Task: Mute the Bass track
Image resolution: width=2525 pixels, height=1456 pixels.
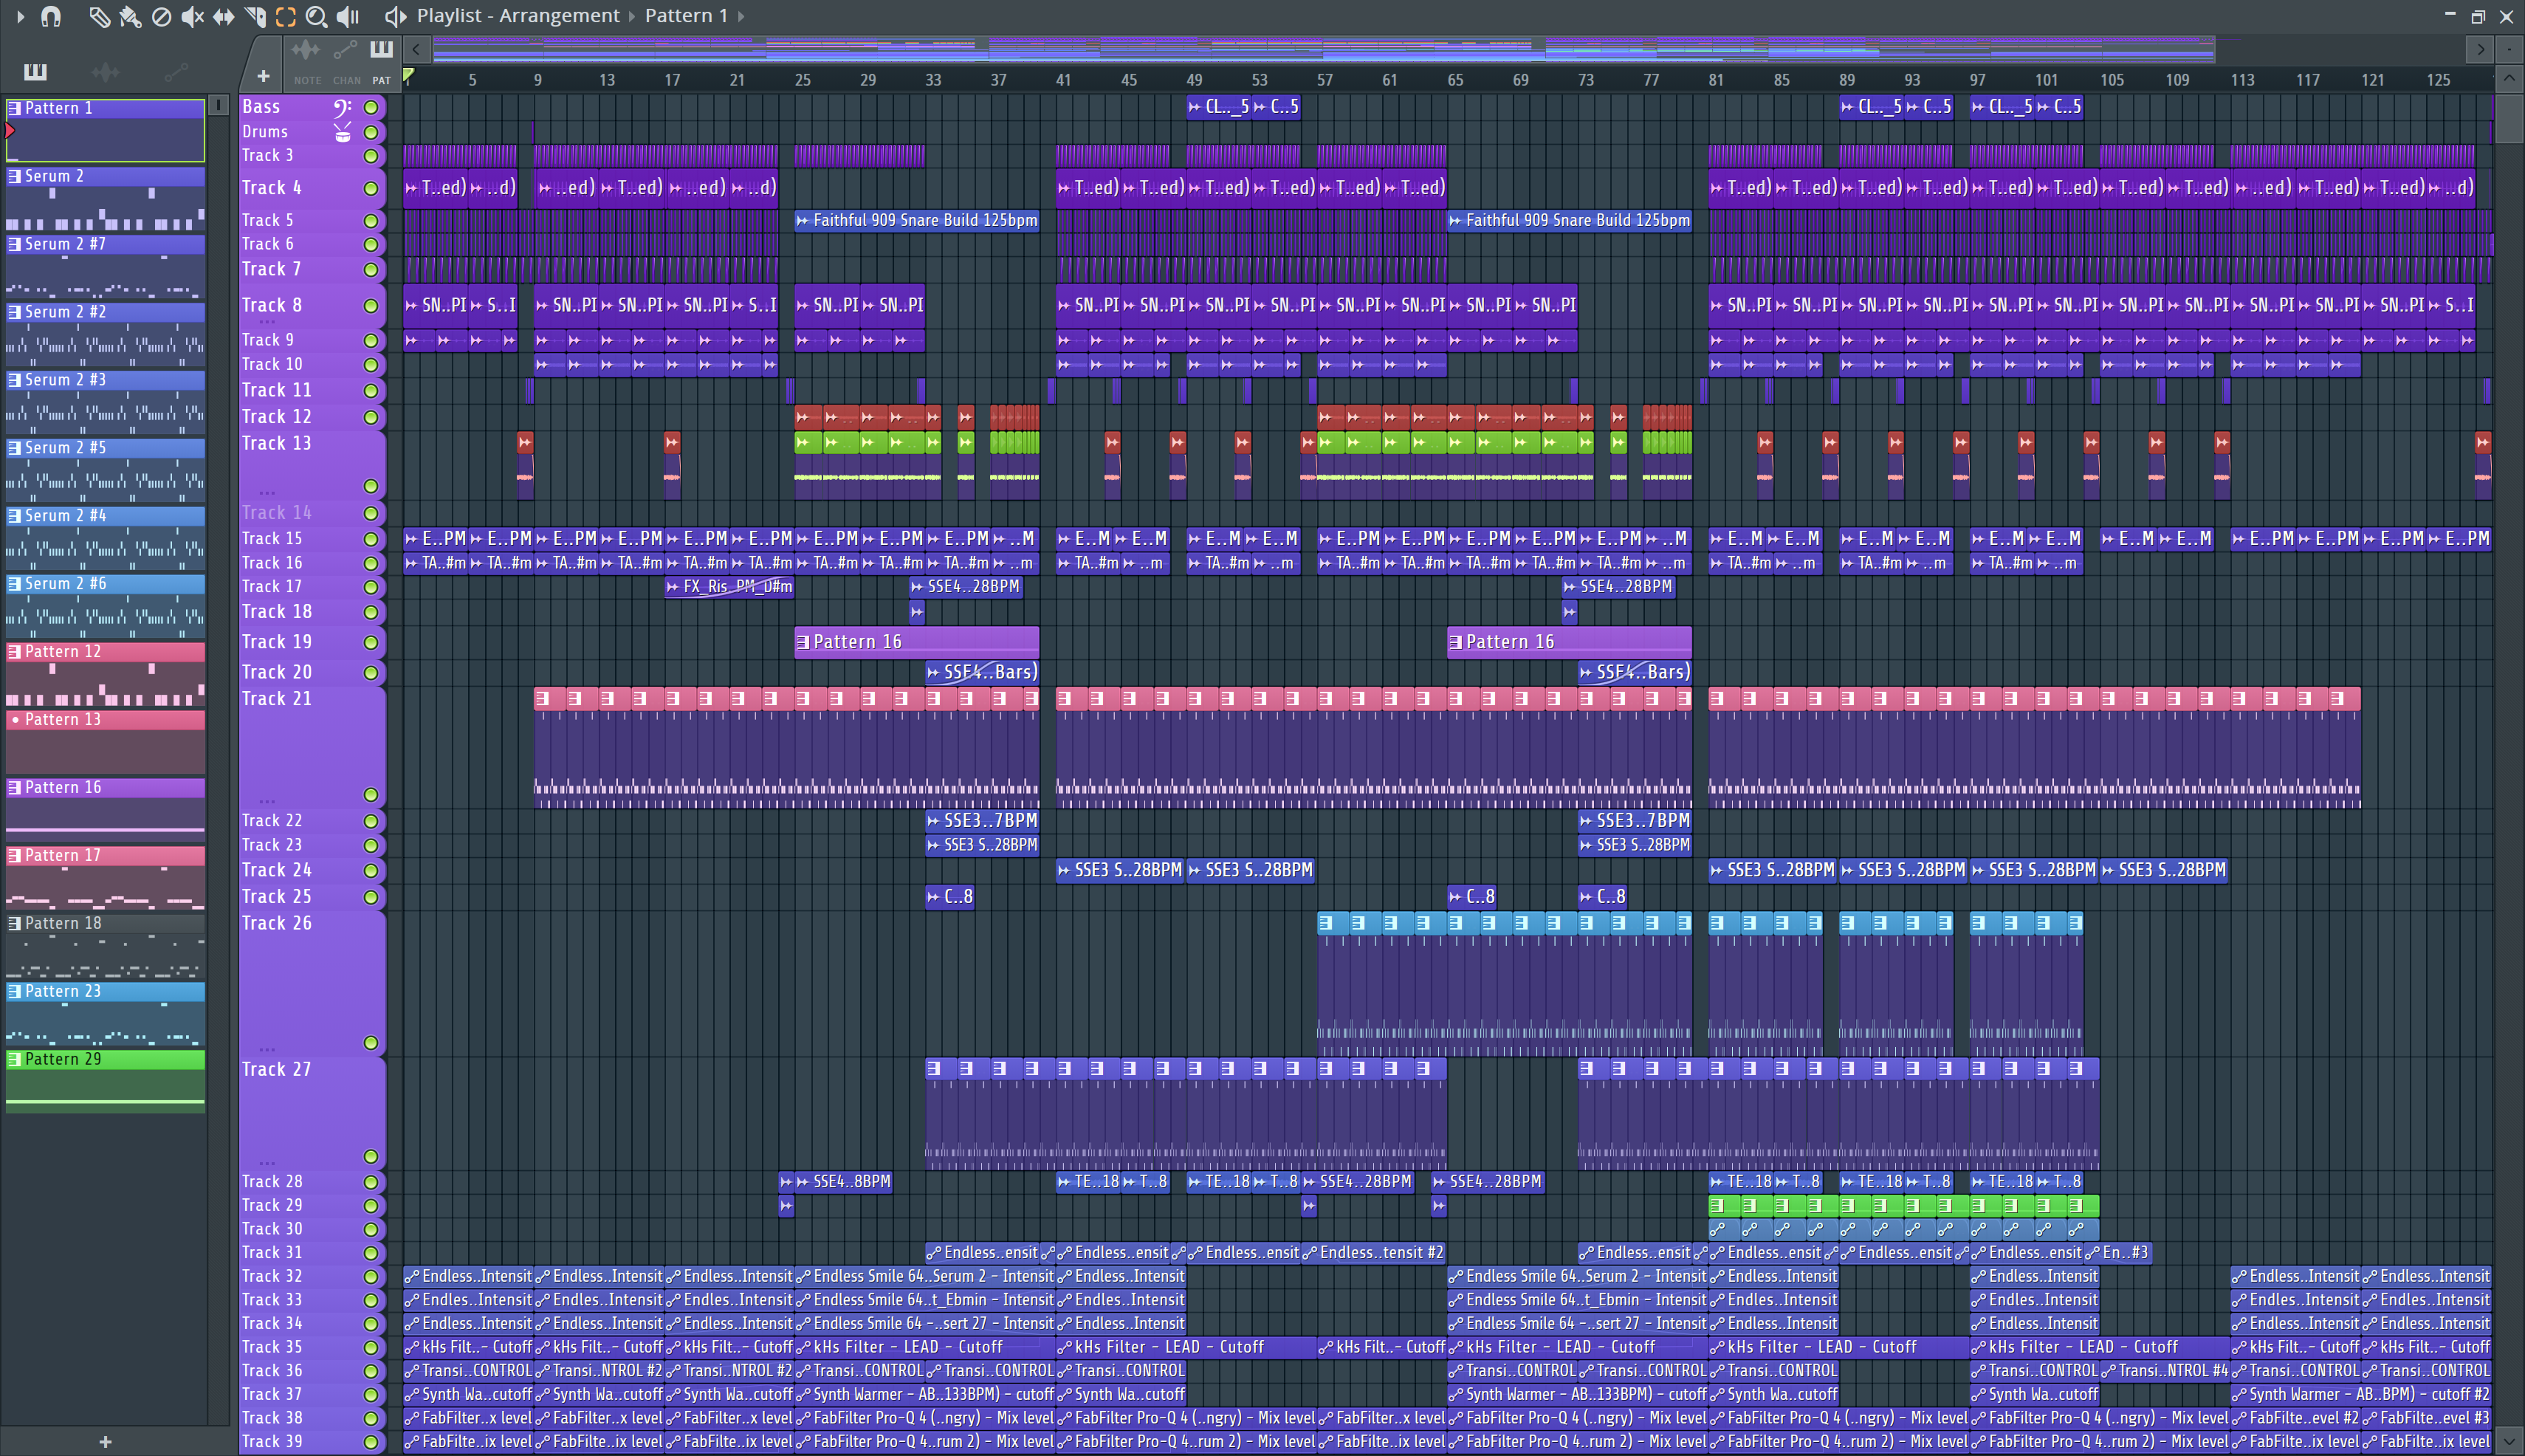Action: (x=371, y=108)
